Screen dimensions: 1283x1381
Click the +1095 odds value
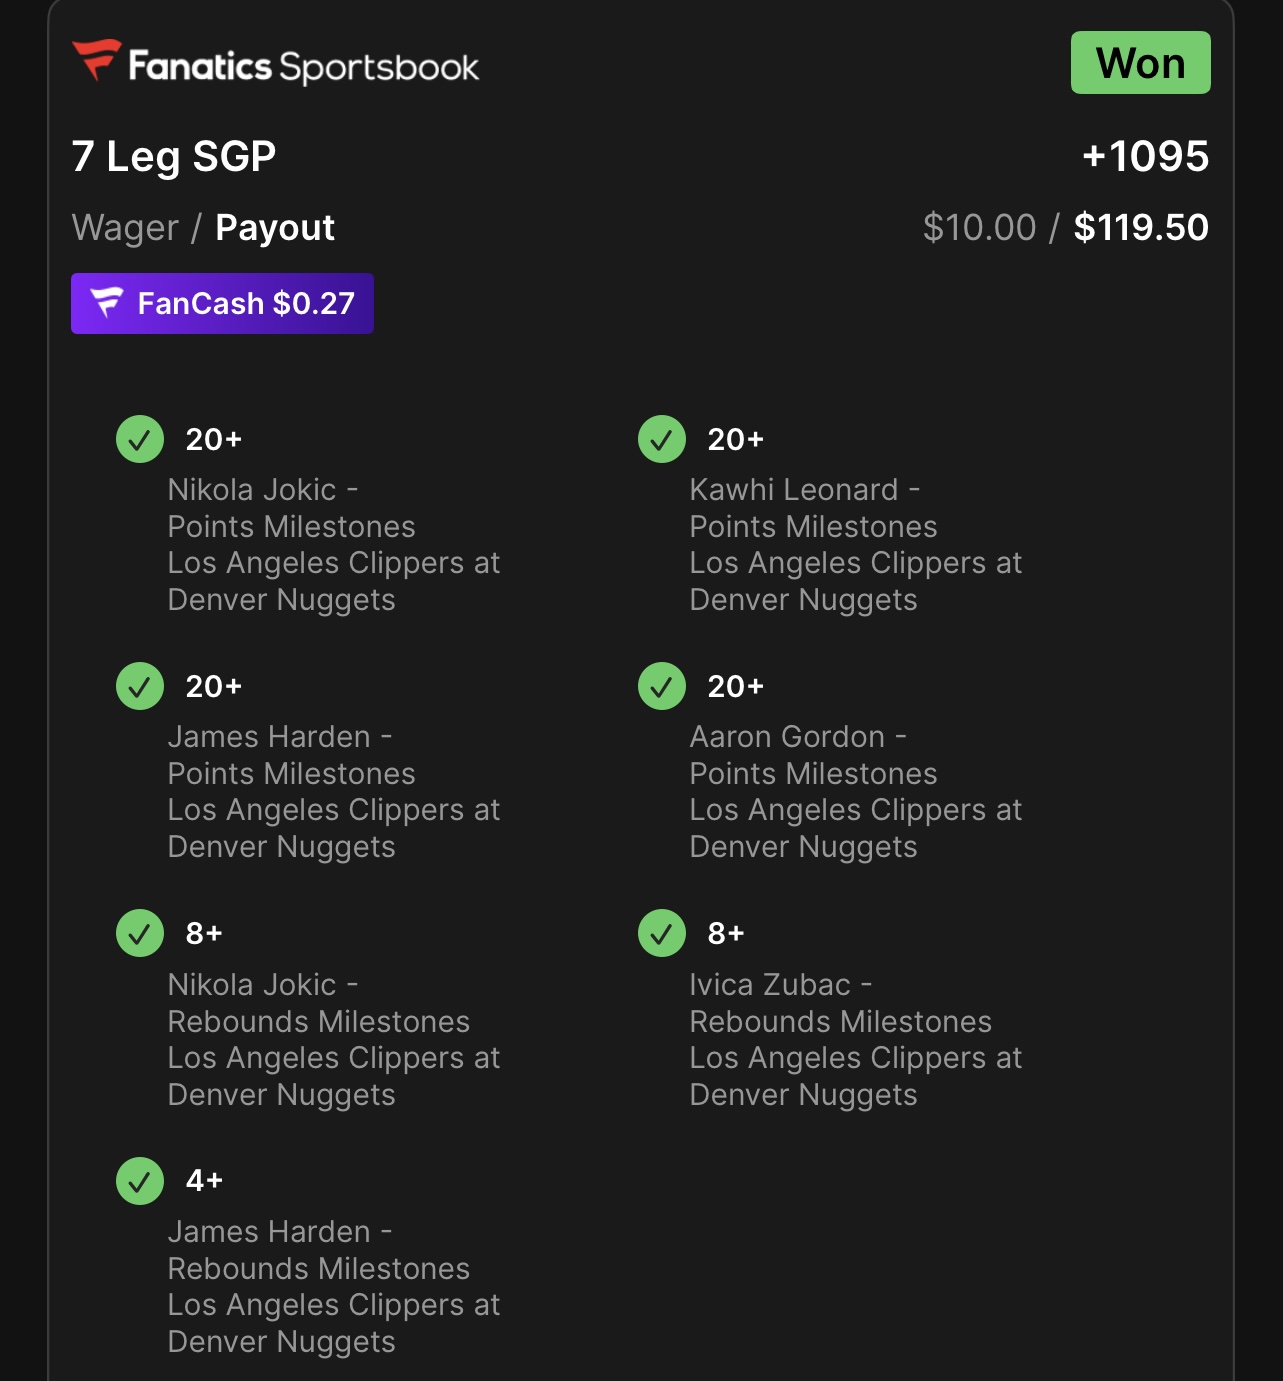(1145, 157)
